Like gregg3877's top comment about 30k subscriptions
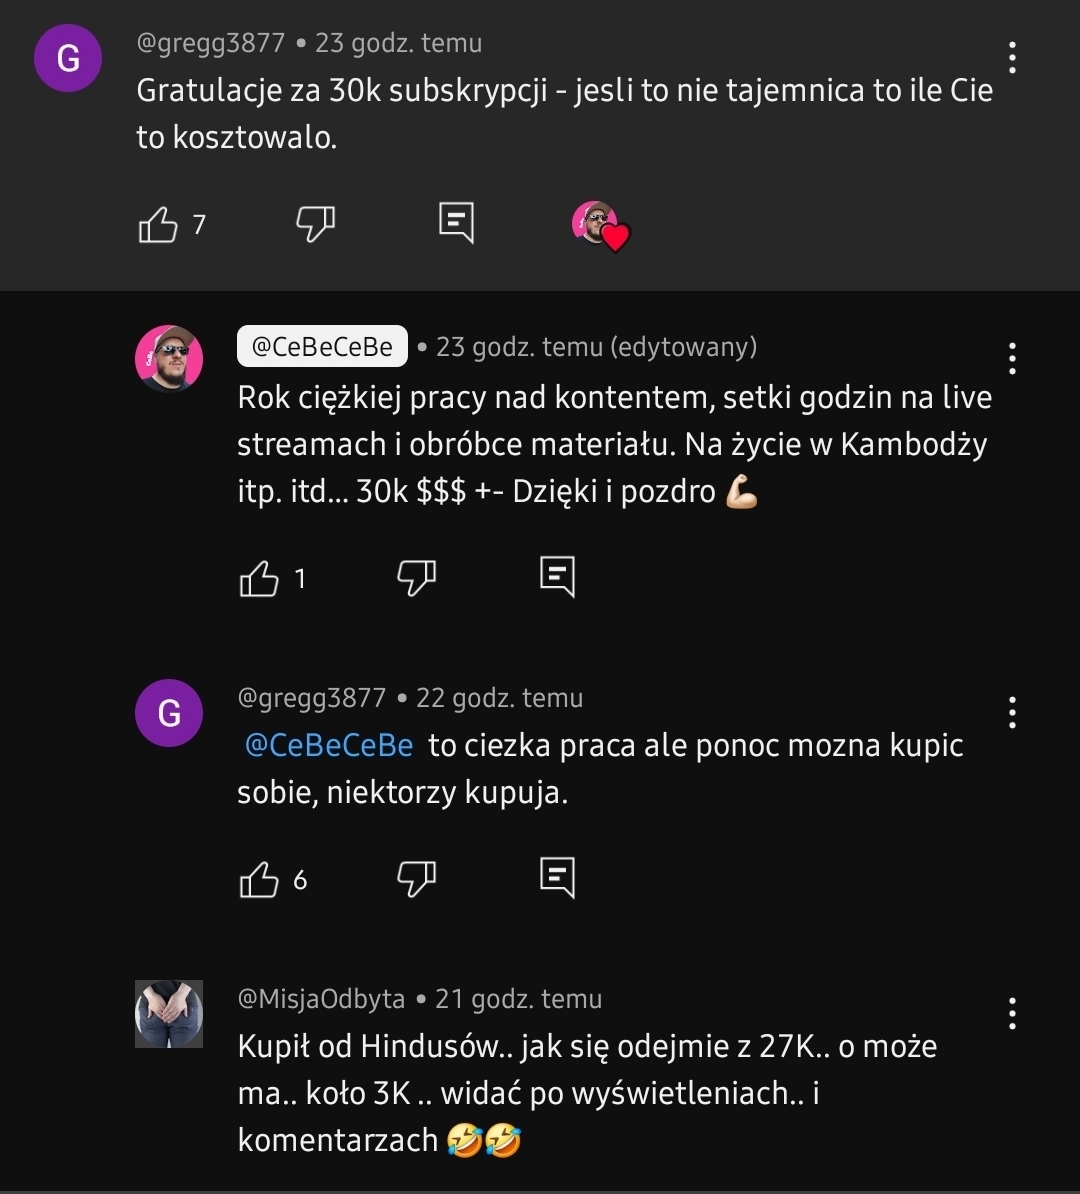This screenshot has width=1080, height=1194. [157, 225]
